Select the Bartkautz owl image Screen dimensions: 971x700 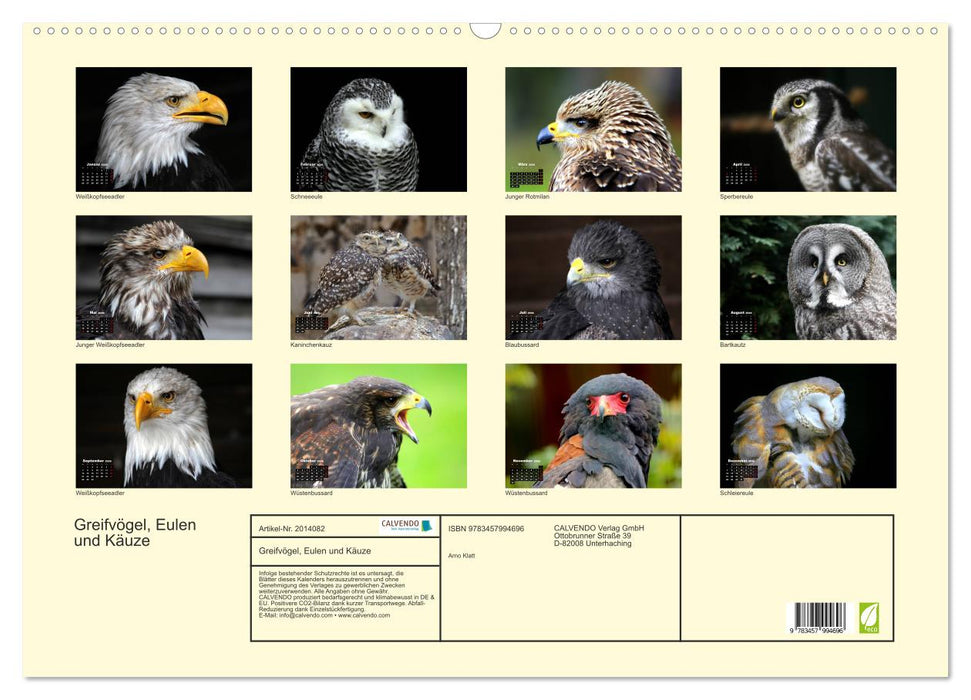[808, 277]
